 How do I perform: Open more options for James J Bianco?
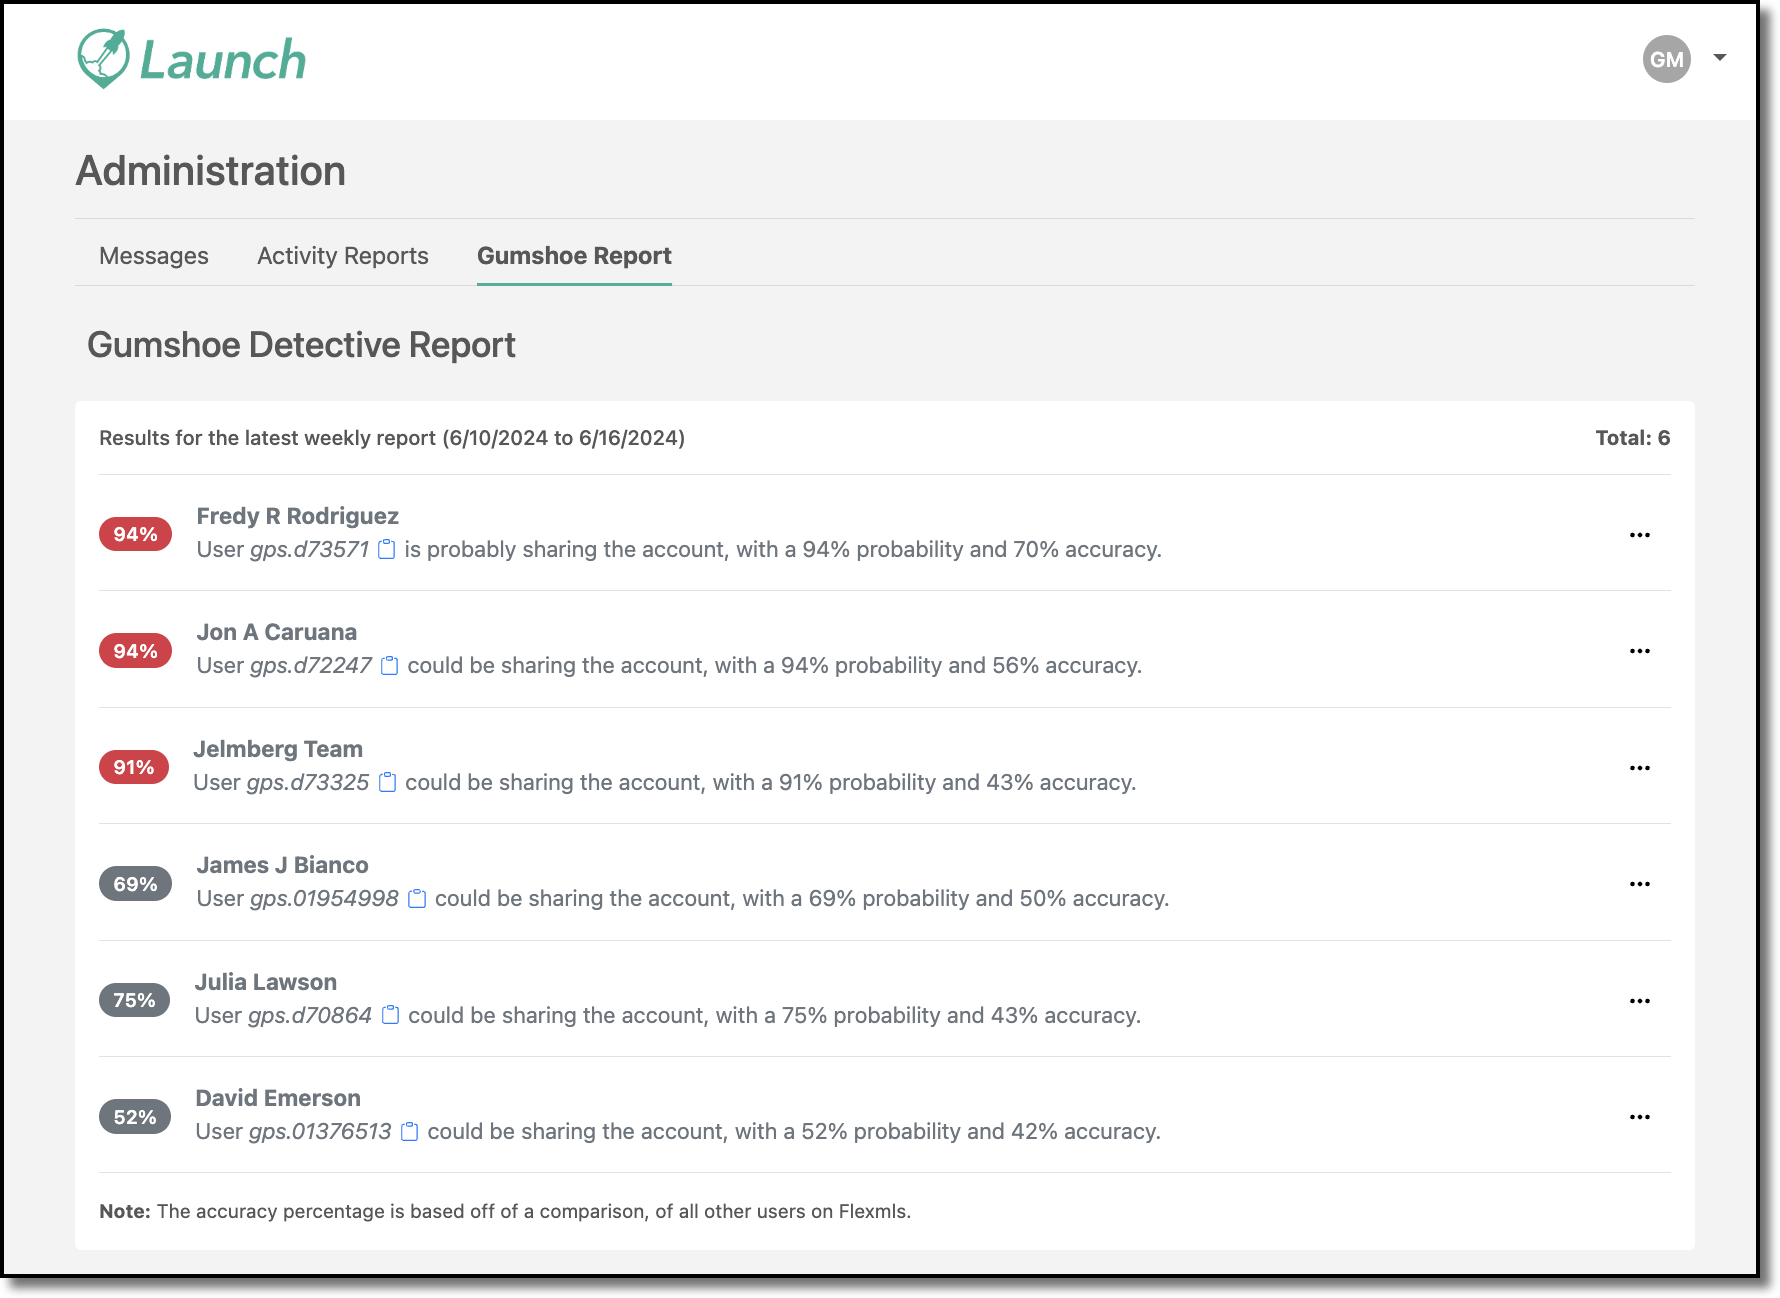pyautogui.click(x=1640, y=884)
